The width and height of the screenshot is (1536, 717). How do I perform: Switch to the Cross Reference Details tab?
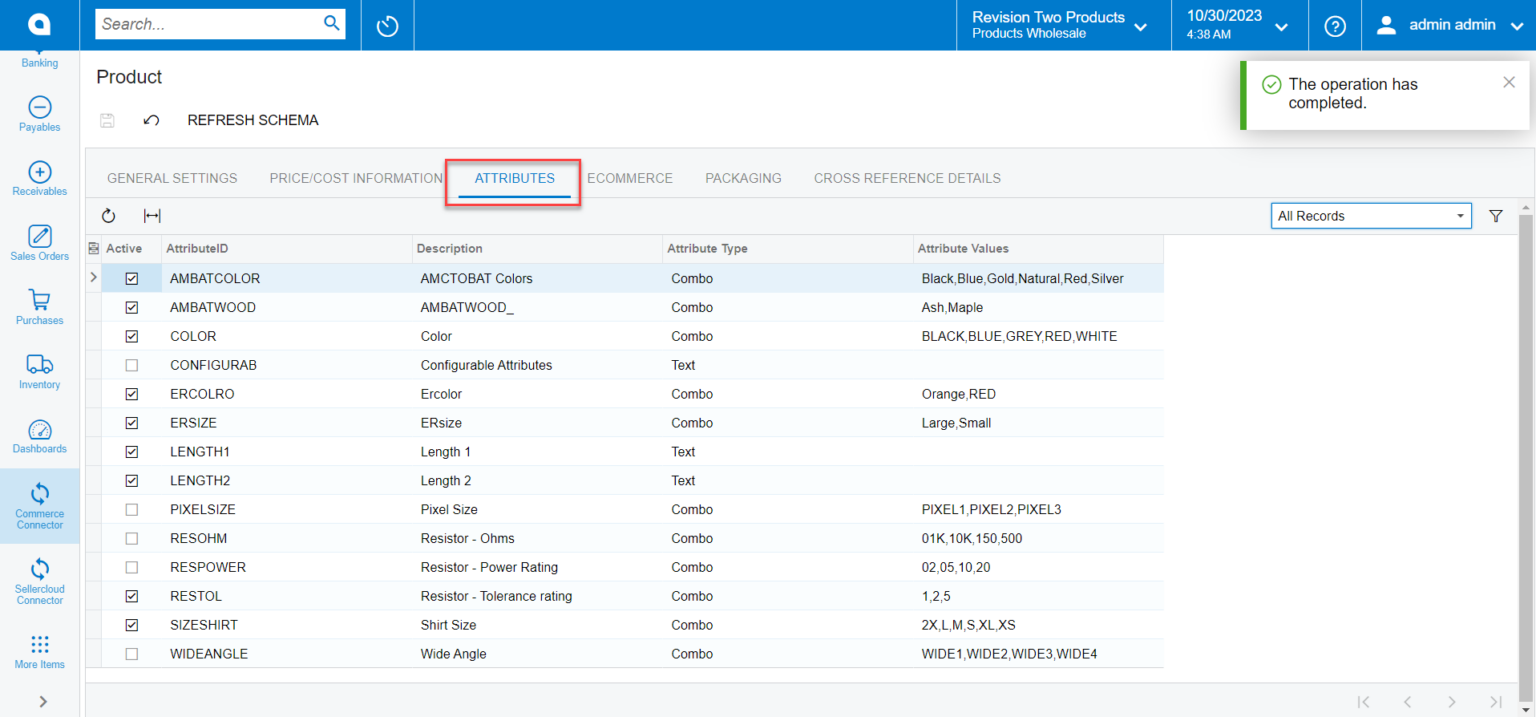click(x=907, y=178)
